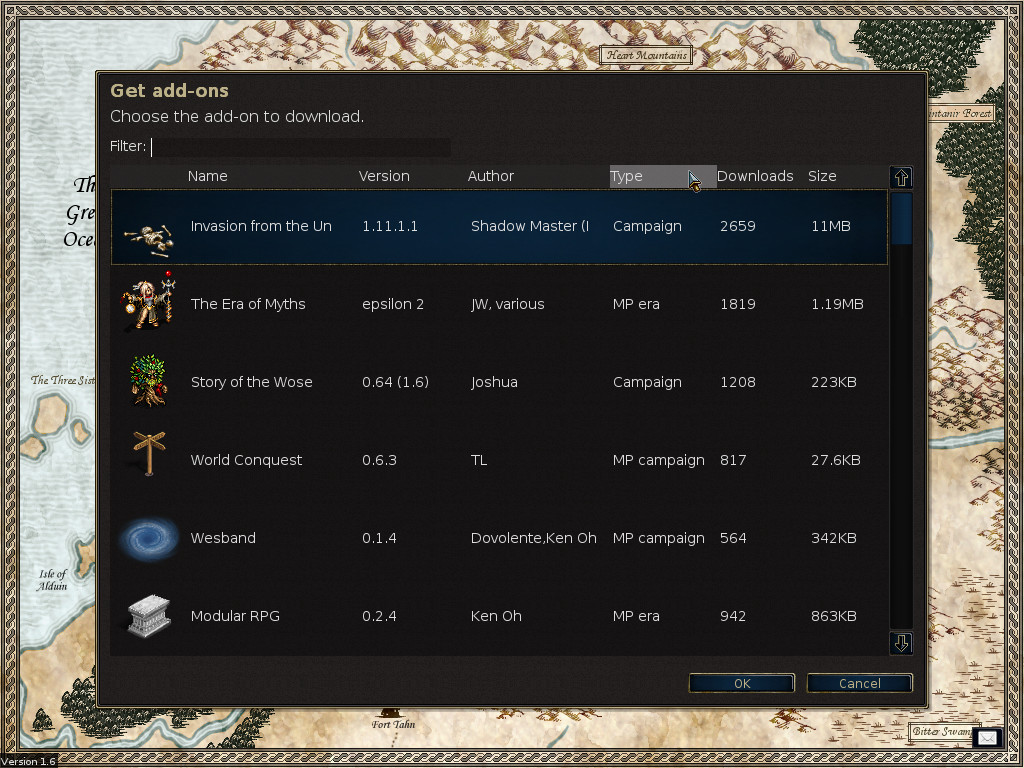Select The Era of Myths mage icon
The height and width of the screenshot is (768, 1024).
pyautogui.click(x=148, y=304)
